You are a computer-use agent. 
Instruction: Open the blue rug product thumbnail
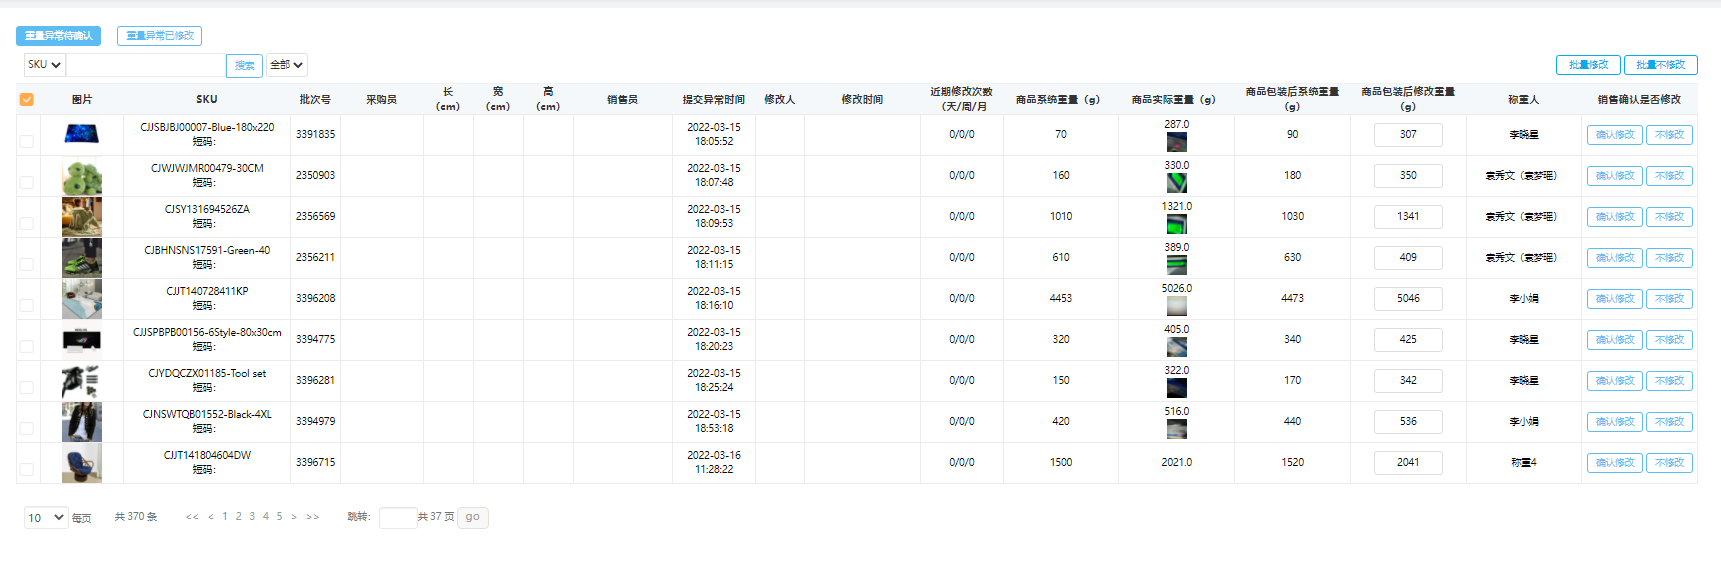pos(81,134)
